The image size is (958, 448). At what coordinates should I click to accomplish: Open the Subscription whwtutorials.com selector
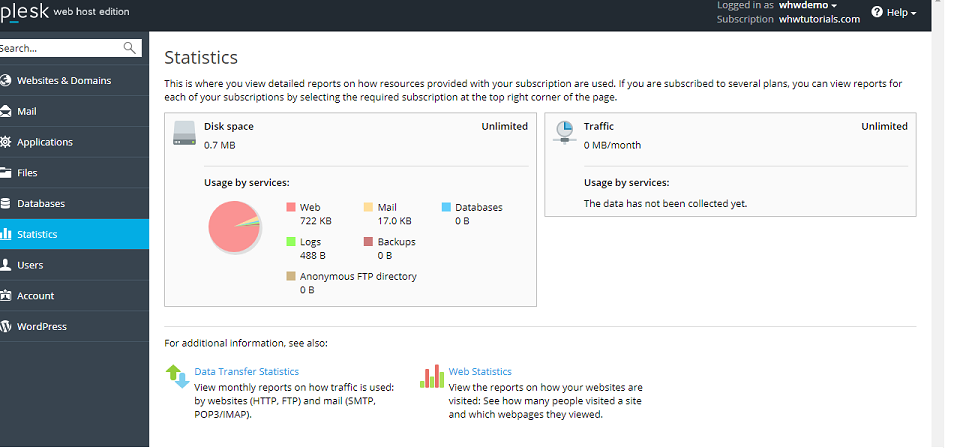(819, 19)
